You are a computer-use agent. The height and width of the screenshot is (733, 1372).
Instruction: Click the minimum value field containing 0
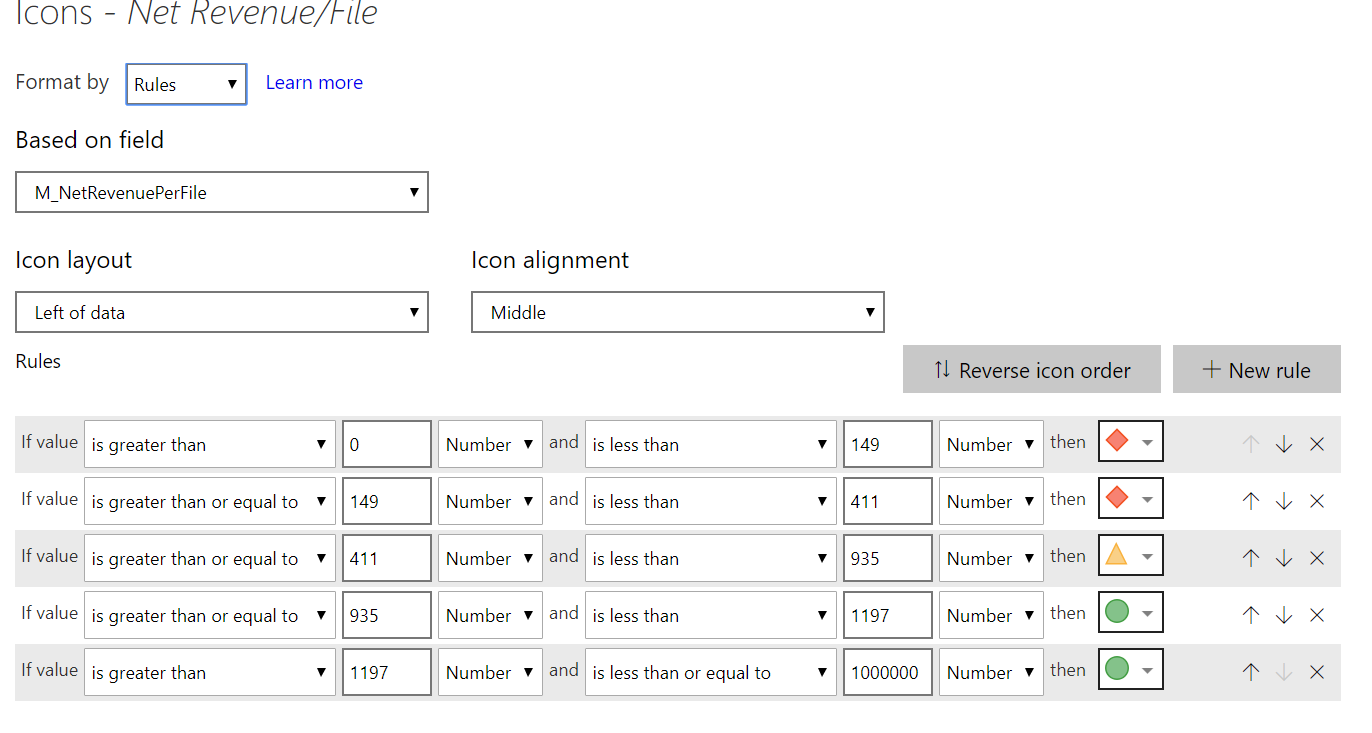coord(387,444)
